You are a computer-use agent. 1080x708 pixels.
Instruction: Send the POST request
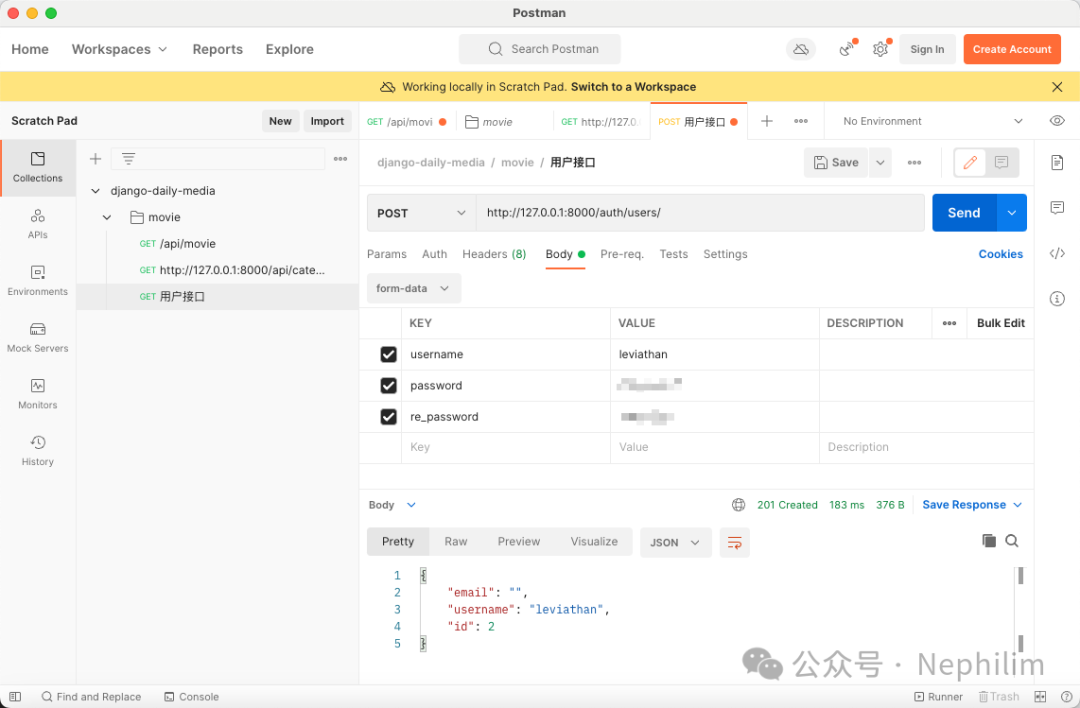(964, 213)
